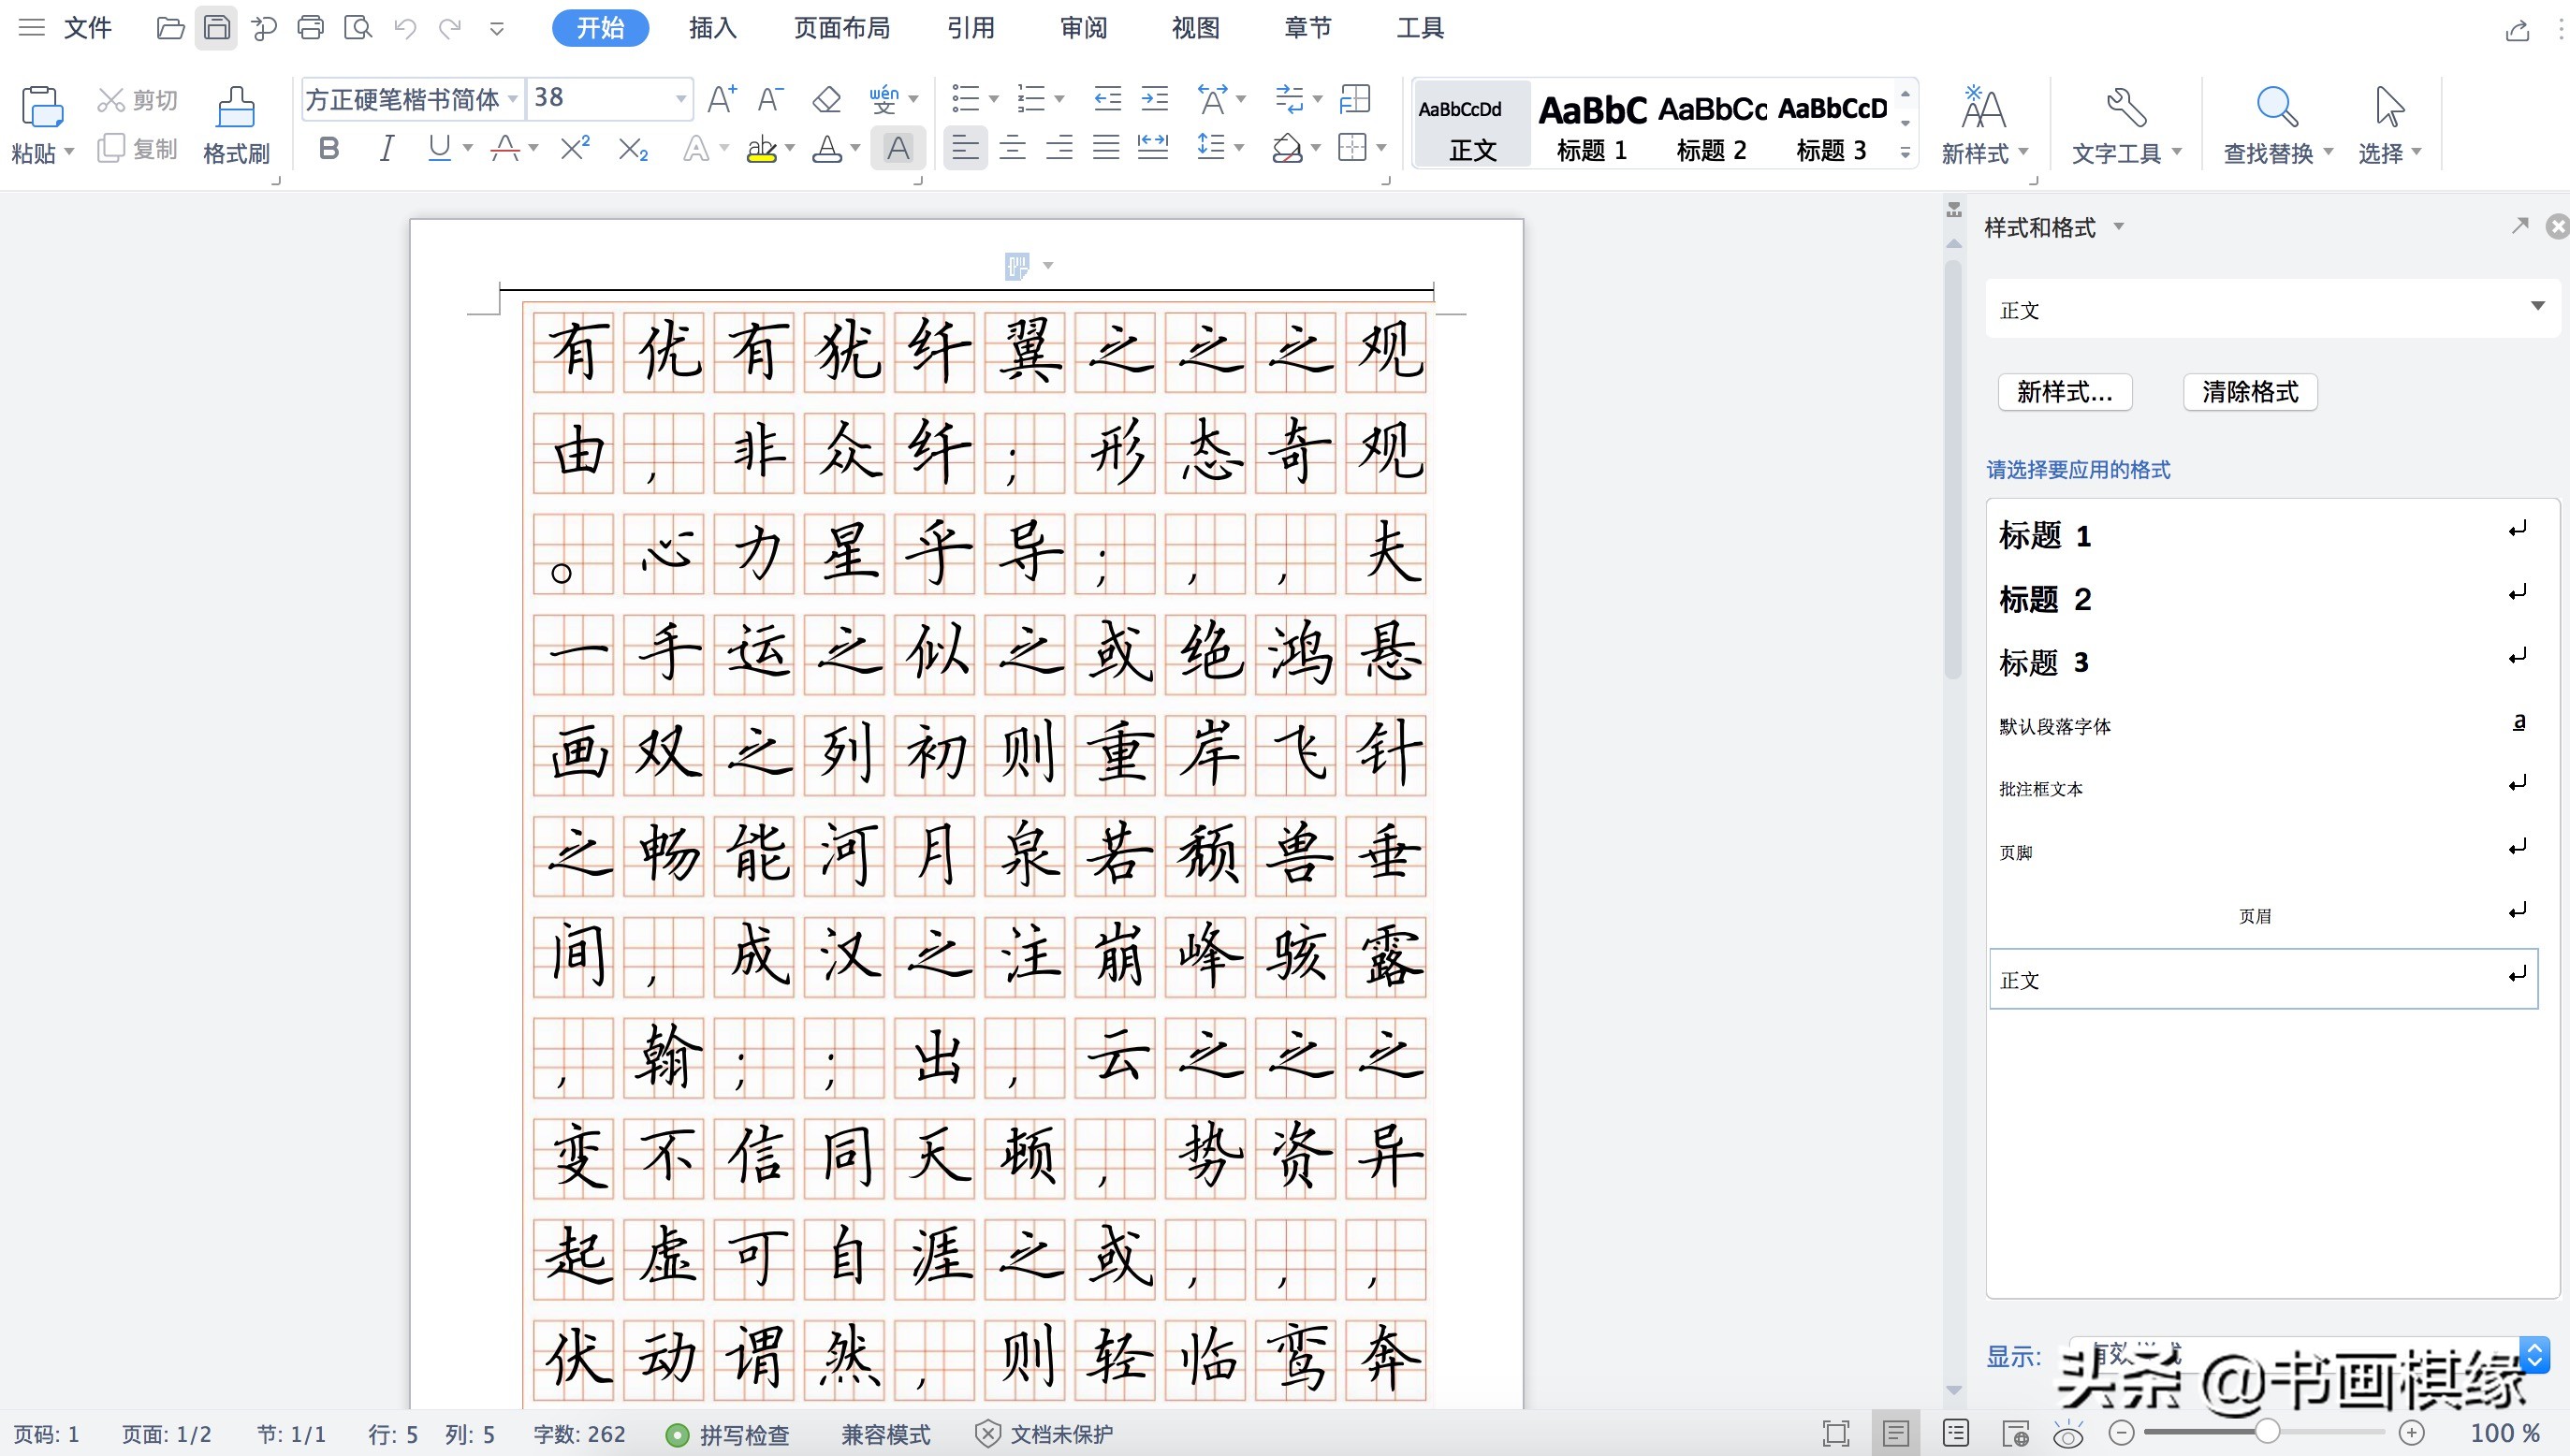Apply the 标题 1 style from ribbon gallery
Image resolution: width=2570 pixels, height=1456 pixels.
coord(1592,125)
